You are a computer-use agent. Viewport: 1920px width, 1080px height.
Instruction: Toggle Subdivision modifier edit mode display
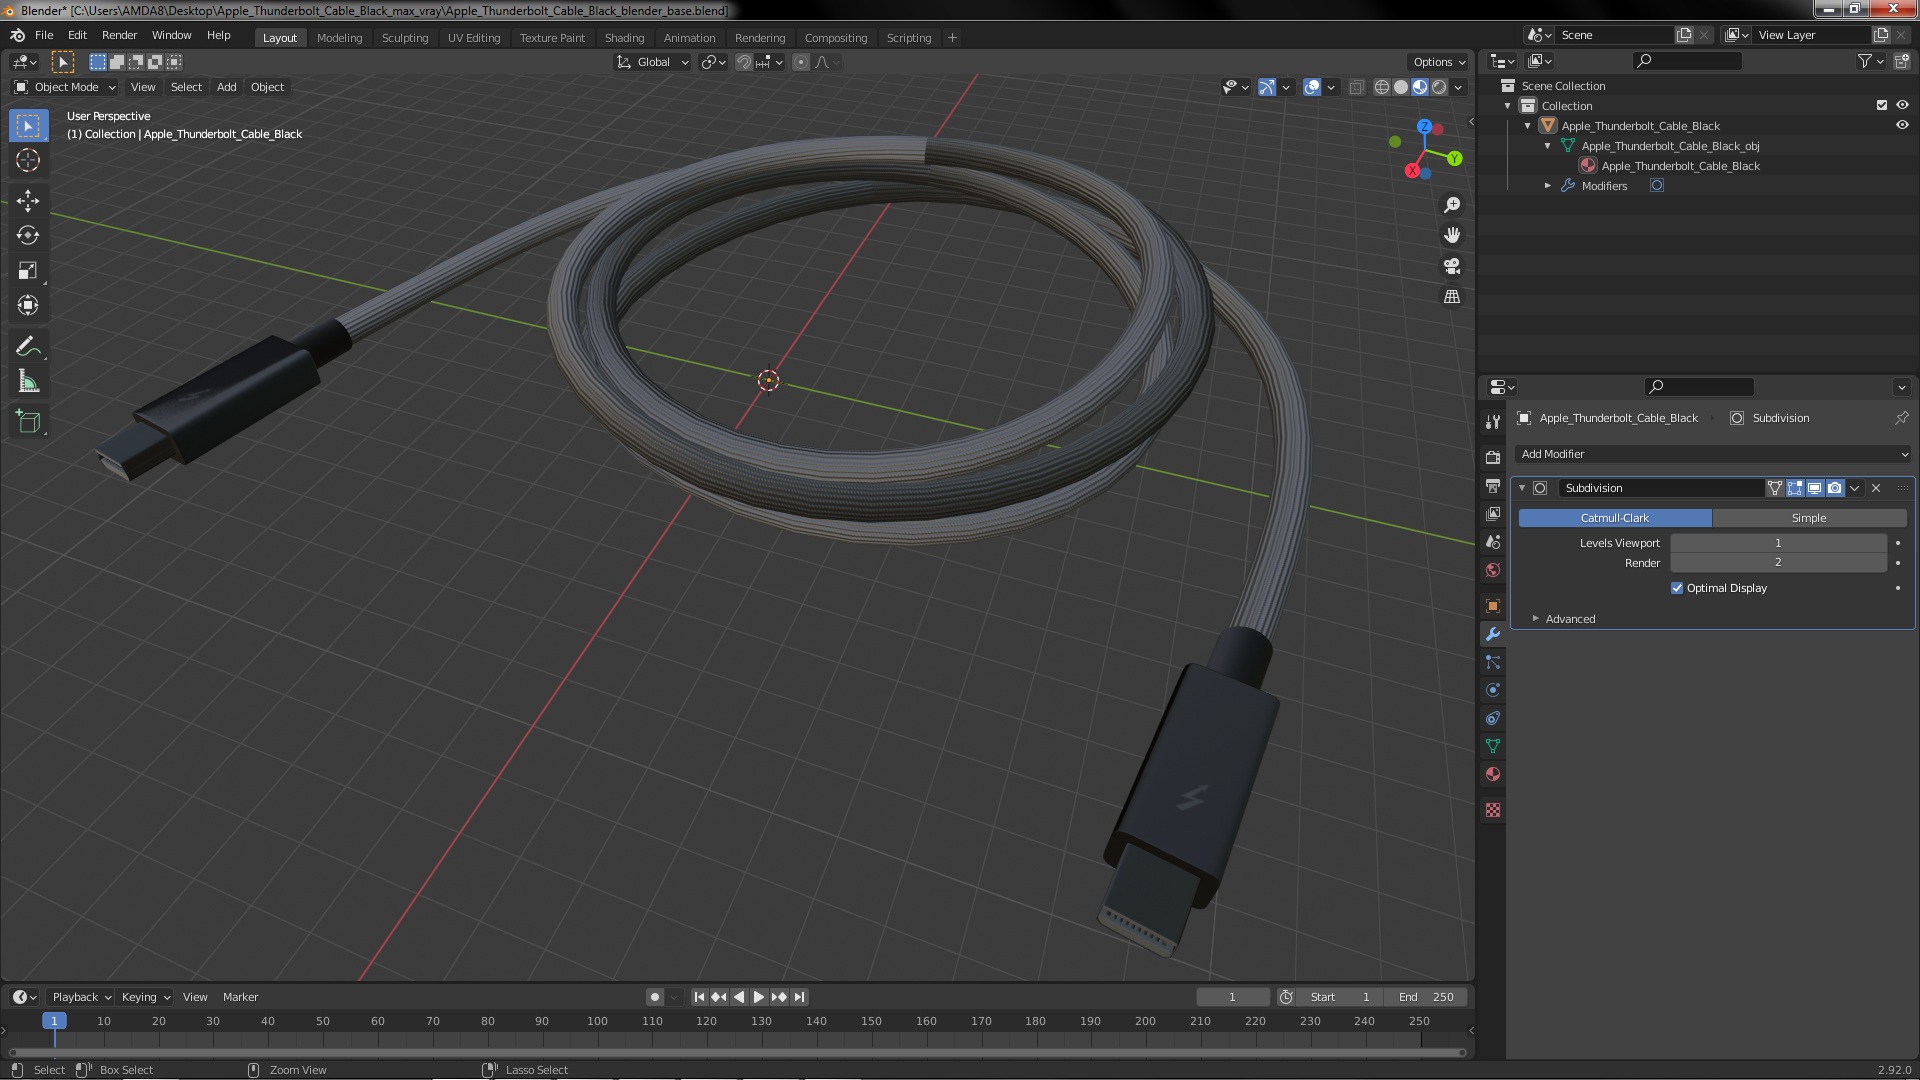pos(1795,488)
